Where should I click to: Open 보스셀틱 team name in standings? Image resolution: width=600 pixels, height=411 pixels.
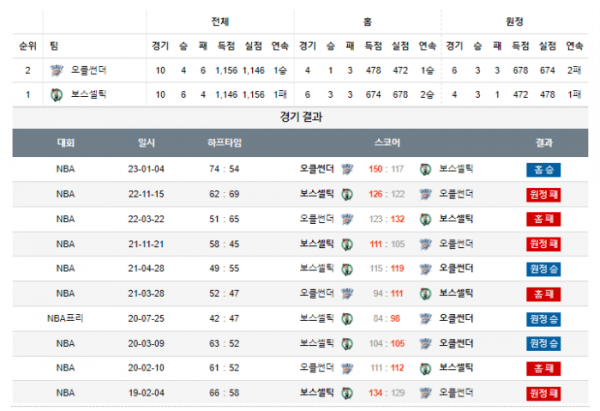(88, 95)
